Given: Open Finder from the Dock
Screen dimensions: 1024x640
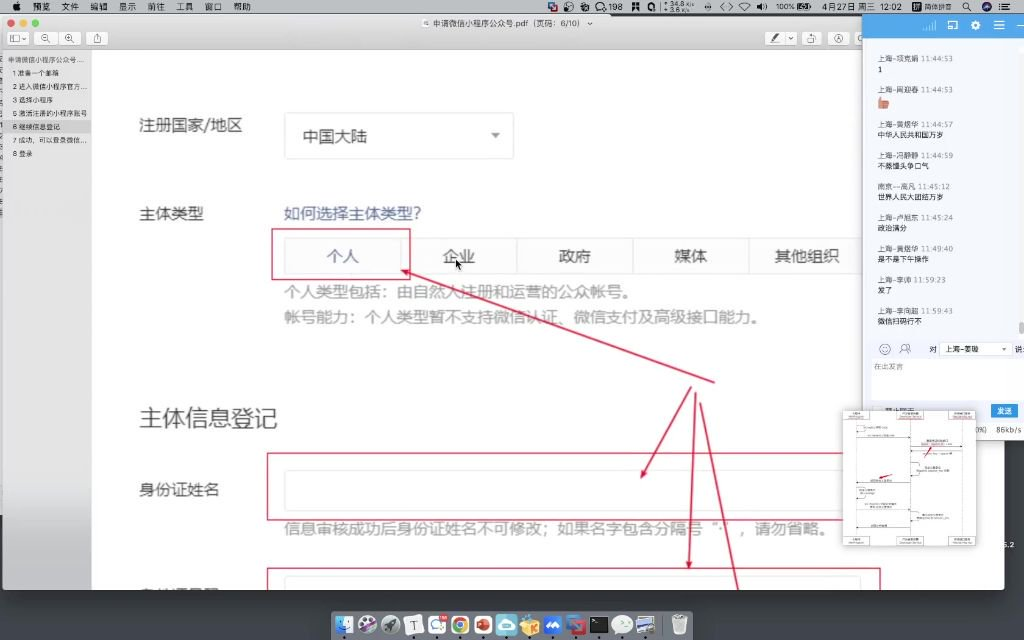Looking at the screenshot, I should tap(344, 625).
